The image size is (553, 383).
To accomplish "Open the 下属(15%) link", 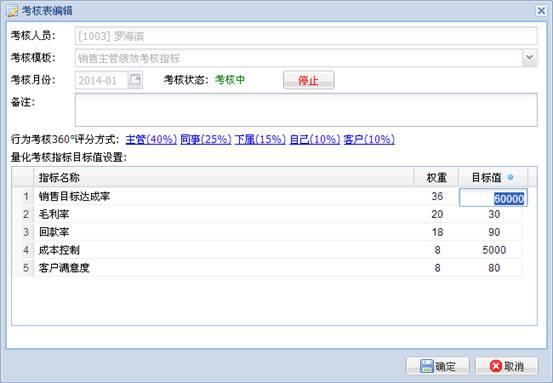I will coord(260,139).
